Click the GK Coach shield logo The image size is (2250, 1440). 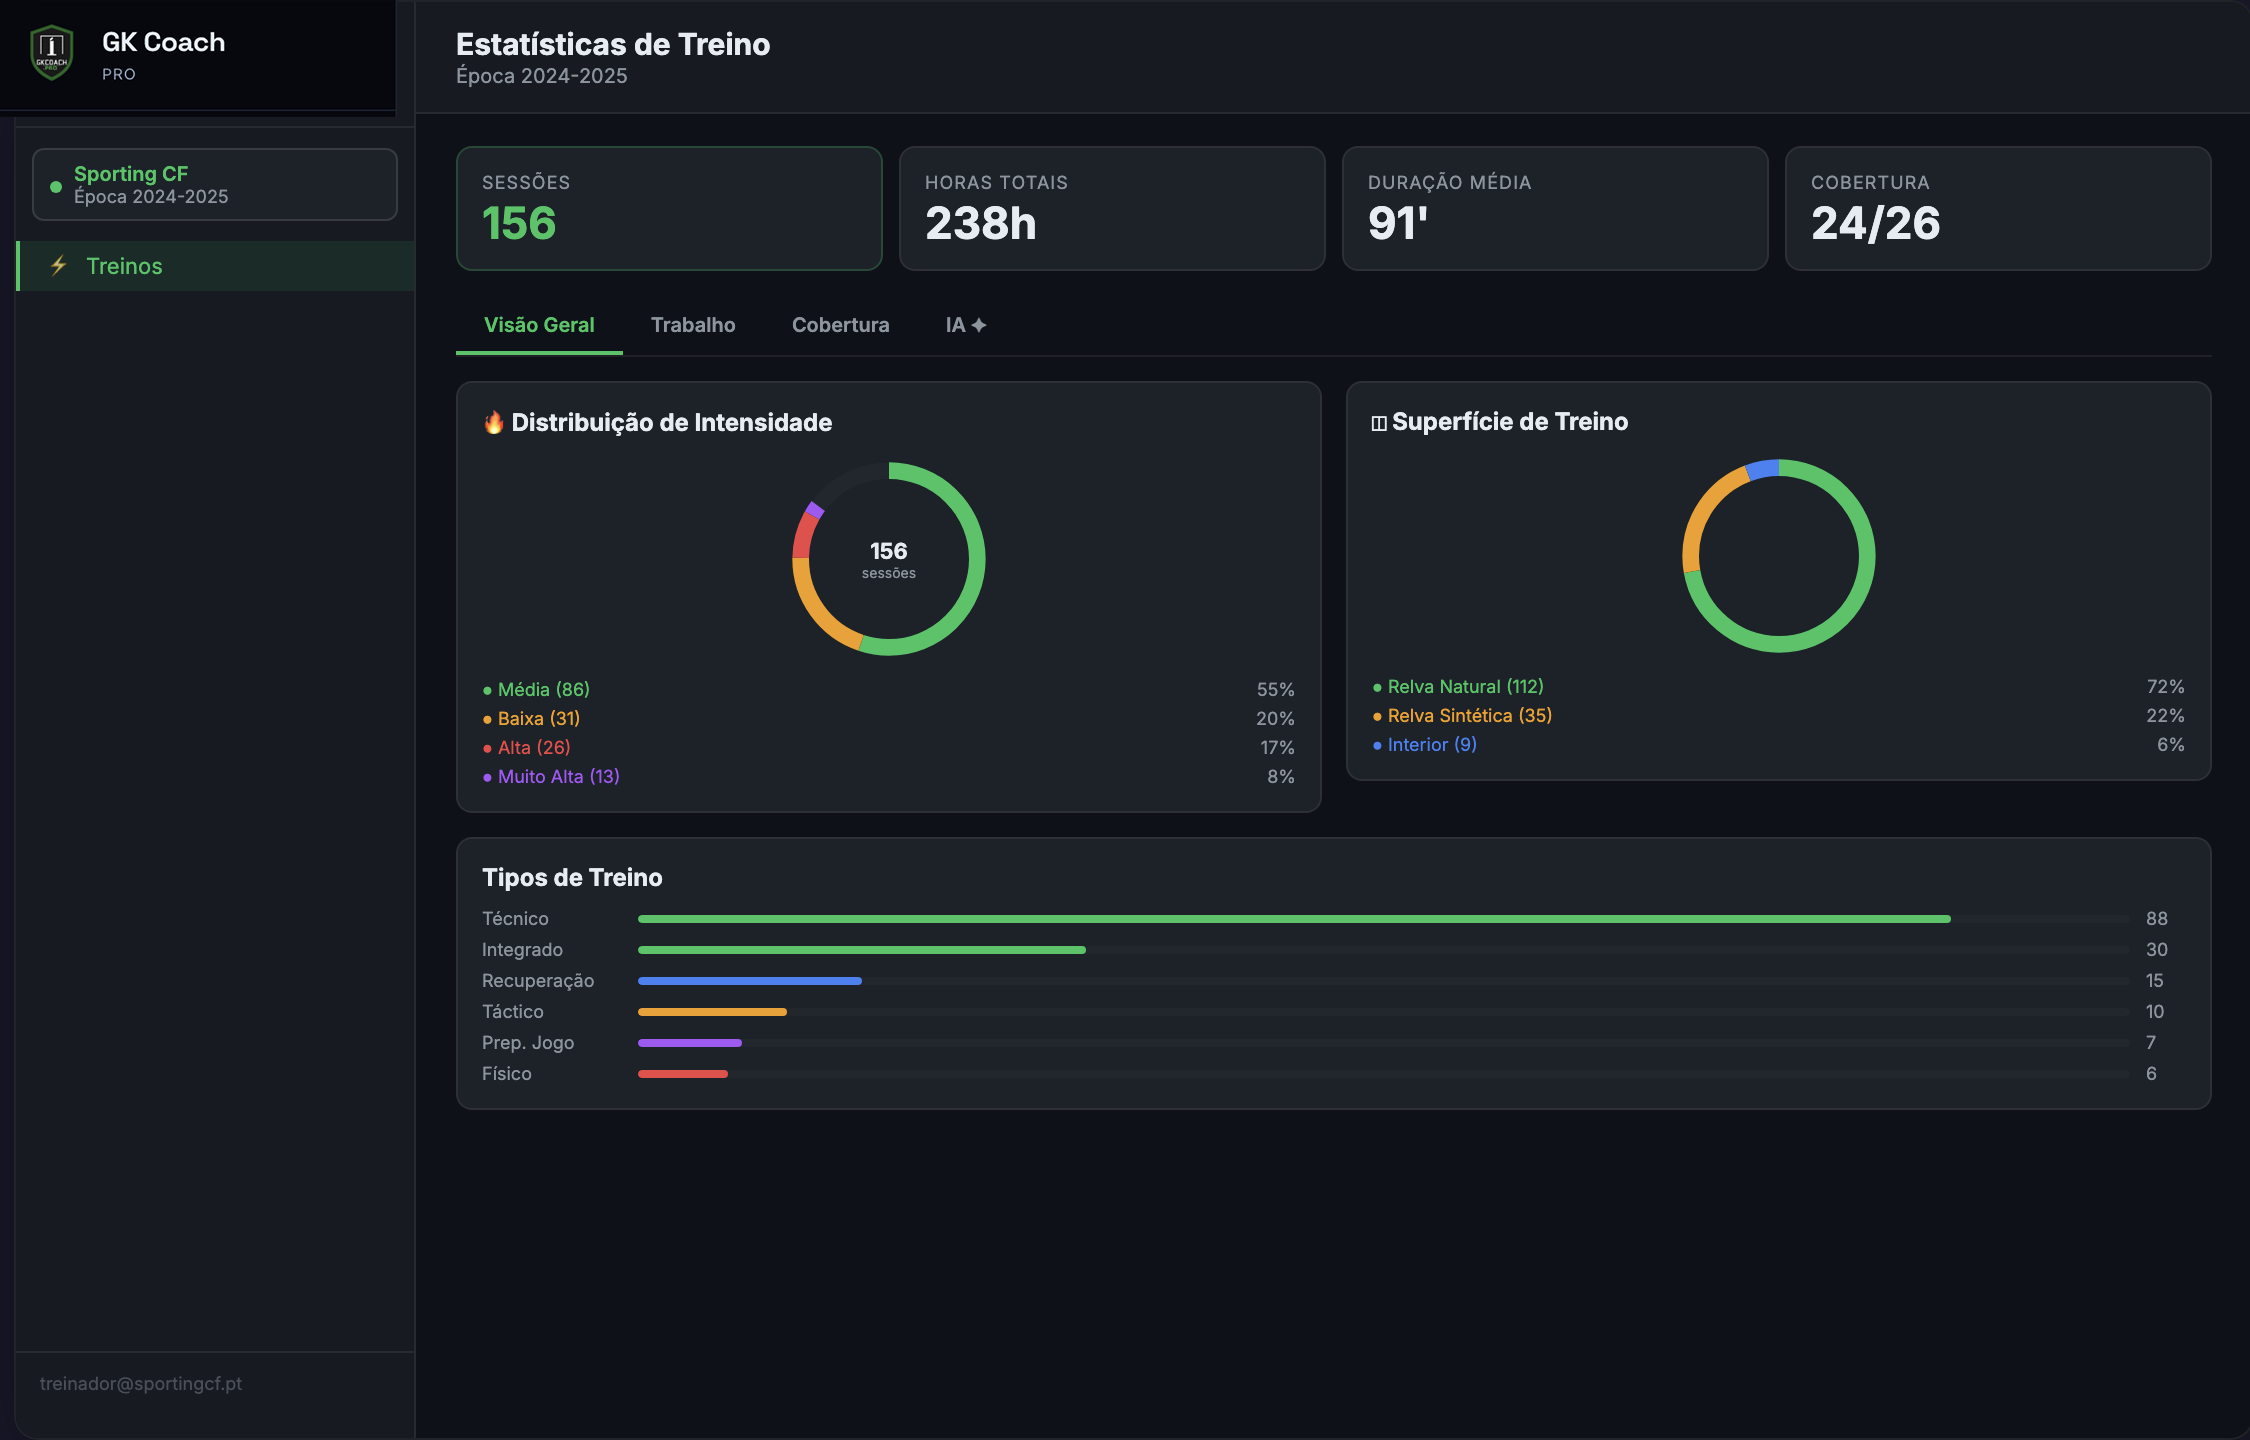coord(51,53)
